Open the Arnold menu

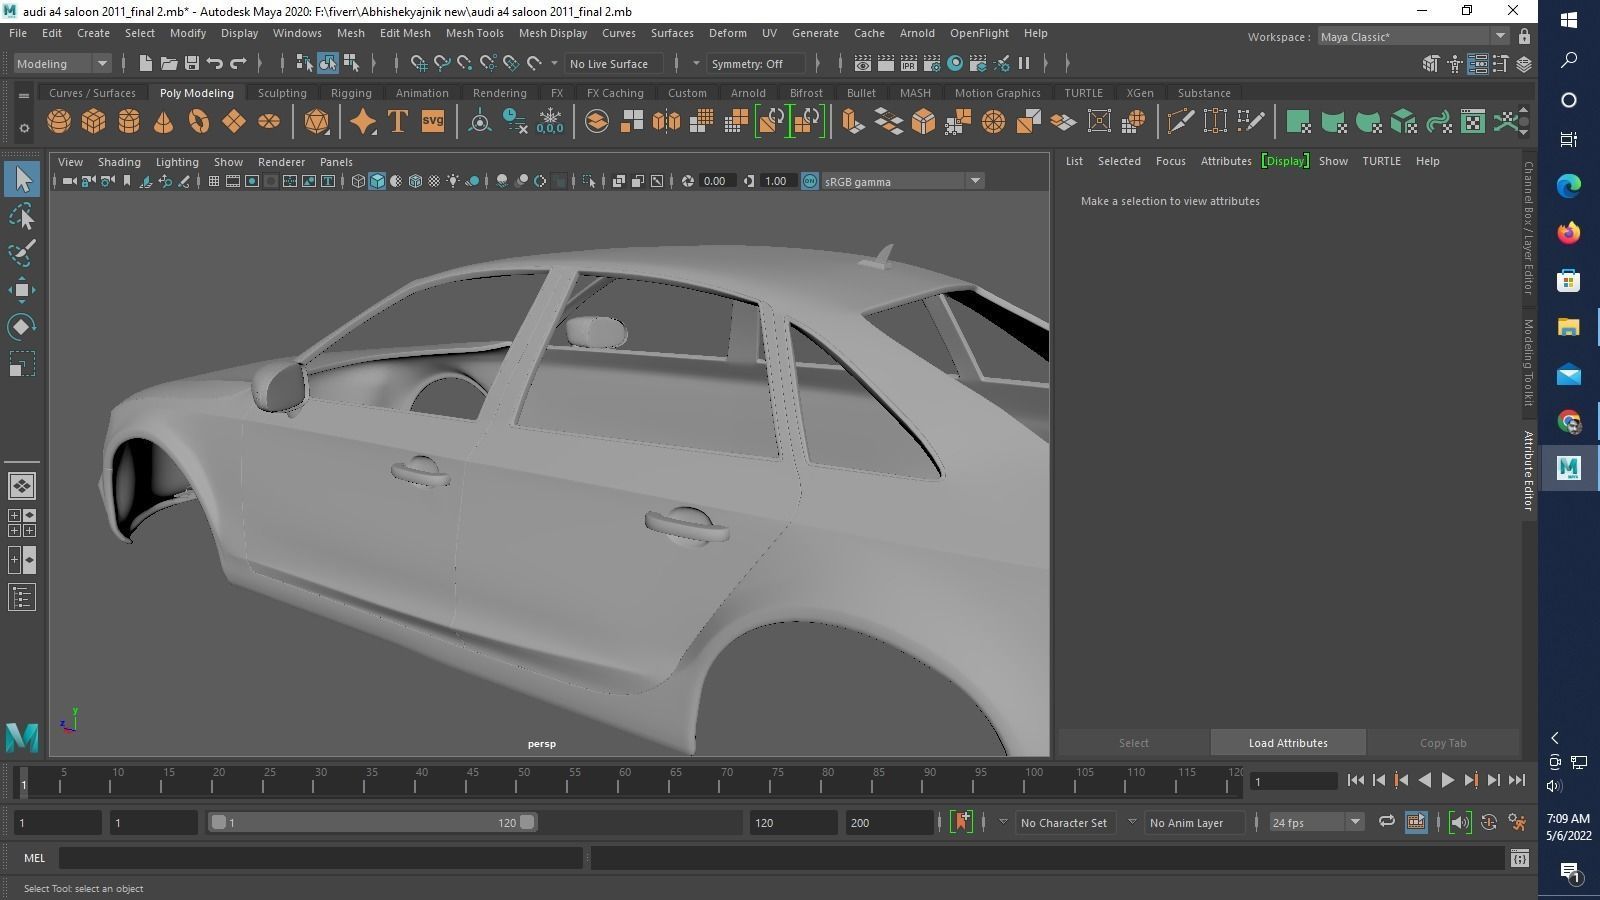click(917, 33)
